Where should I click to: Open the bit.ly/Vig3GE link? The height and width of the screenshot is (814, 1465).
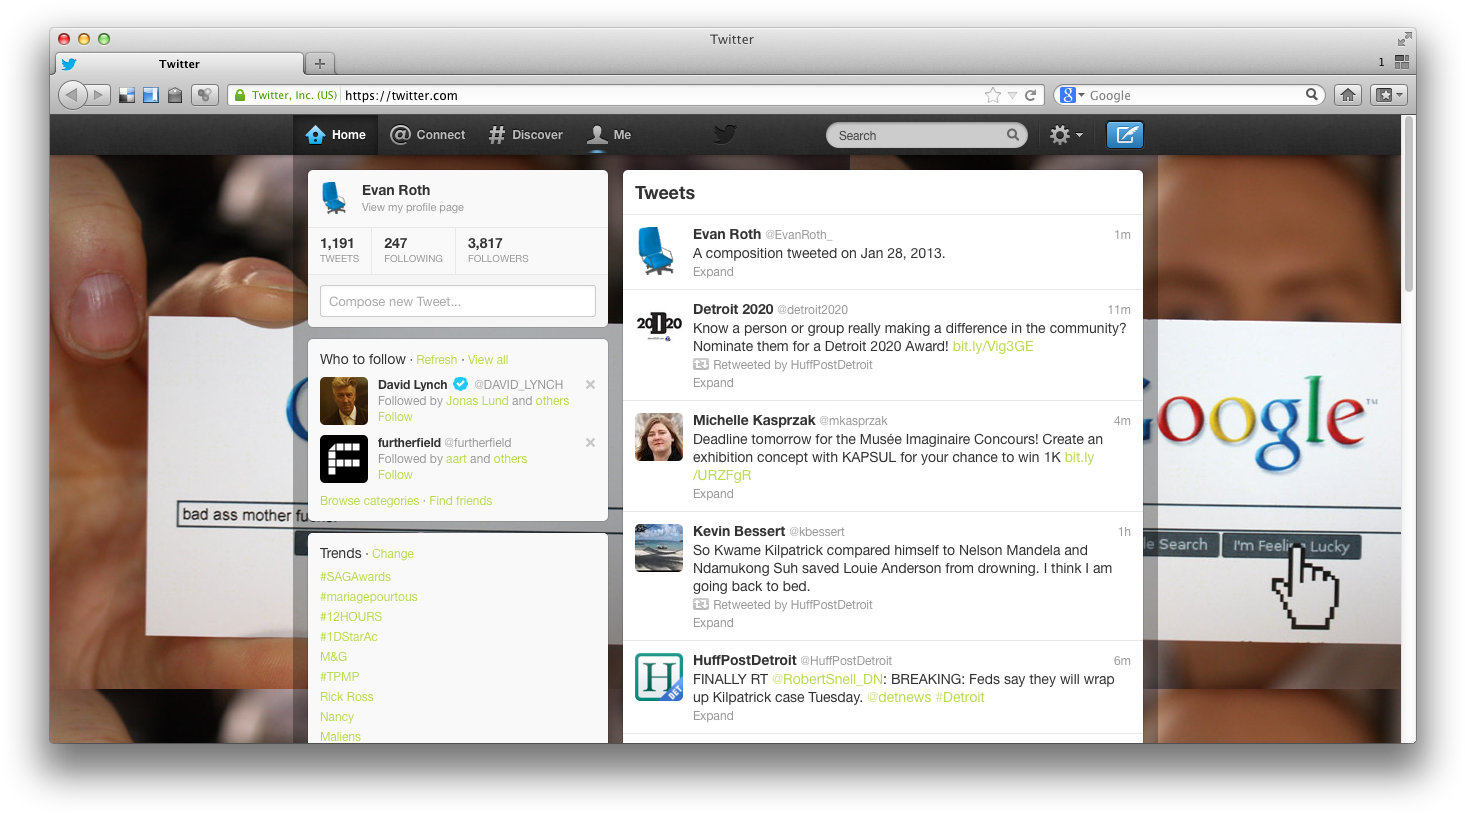[993, 346]
